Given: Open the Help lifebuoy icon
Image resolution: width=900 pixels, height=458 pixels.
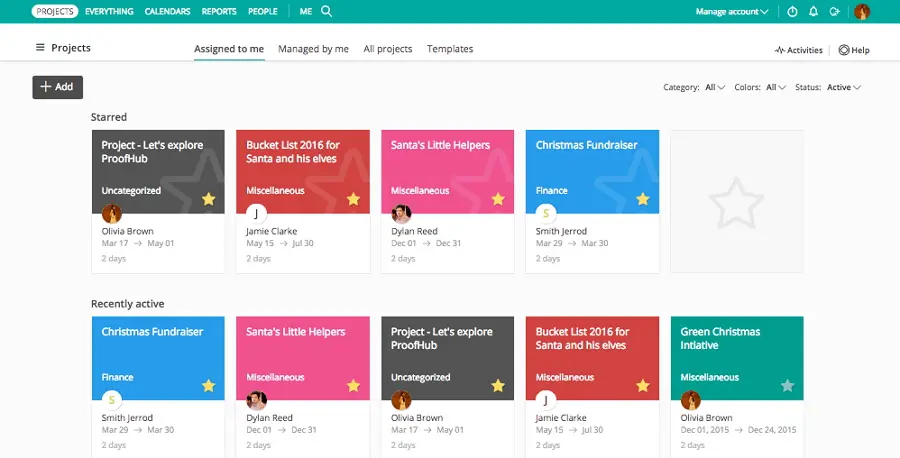Looking at the screenshot, I should (x=844, y=50).
